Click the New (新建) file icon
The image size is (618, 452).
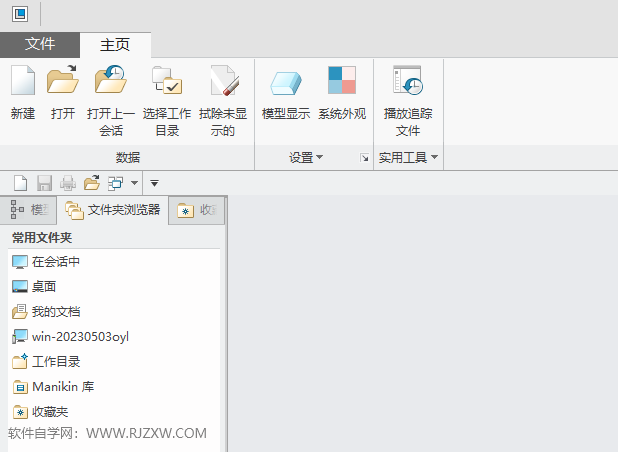pos(23,80)
